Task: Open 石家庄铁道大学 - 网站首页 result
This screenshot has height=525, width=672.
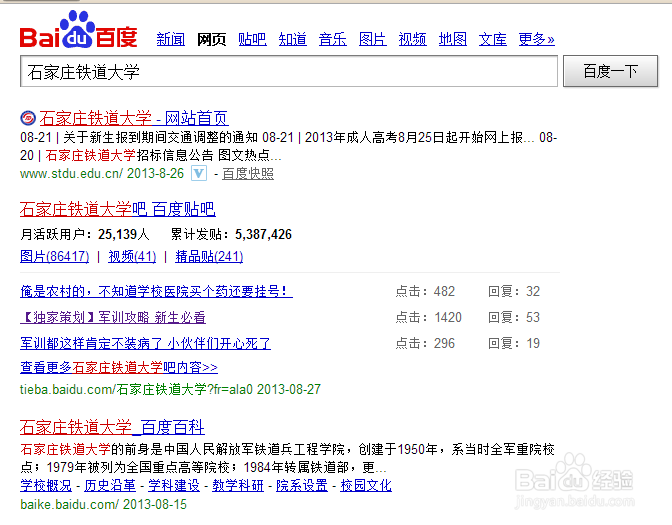Action: pos(134,118)
